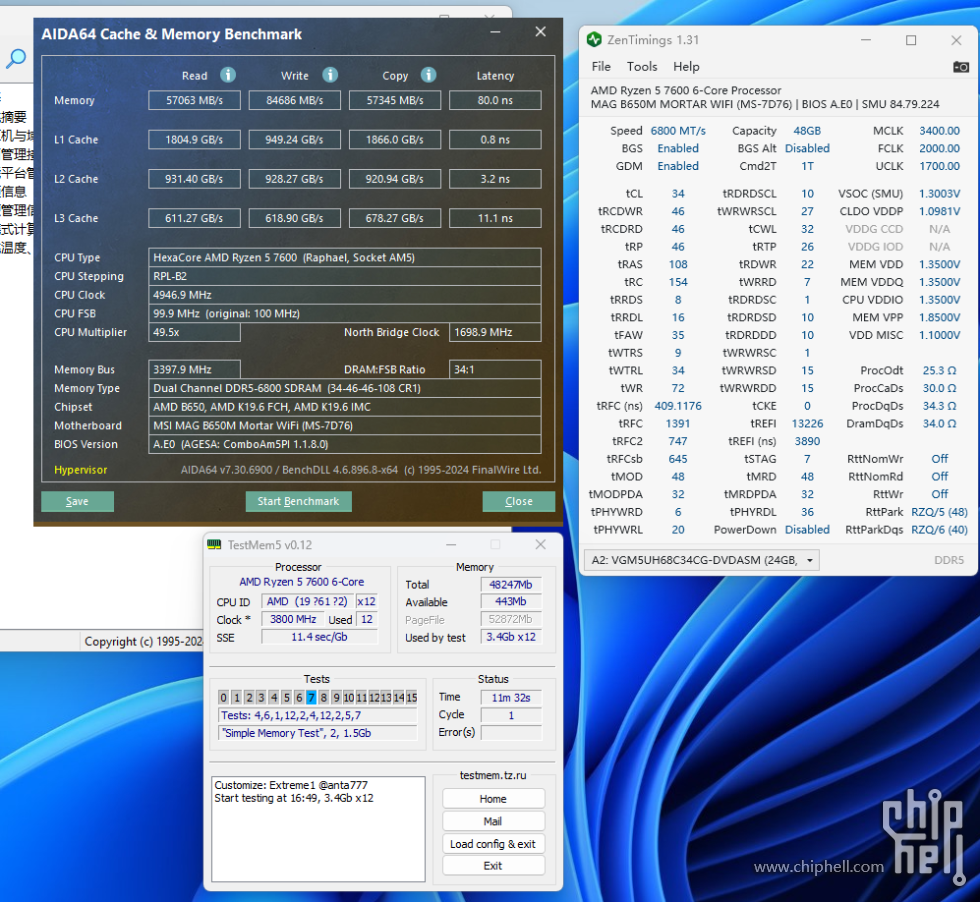This screenshot has width=980, height=902.
Task: Click the Copy info icon in AIDA64
Action: click(x=428, y=75)
